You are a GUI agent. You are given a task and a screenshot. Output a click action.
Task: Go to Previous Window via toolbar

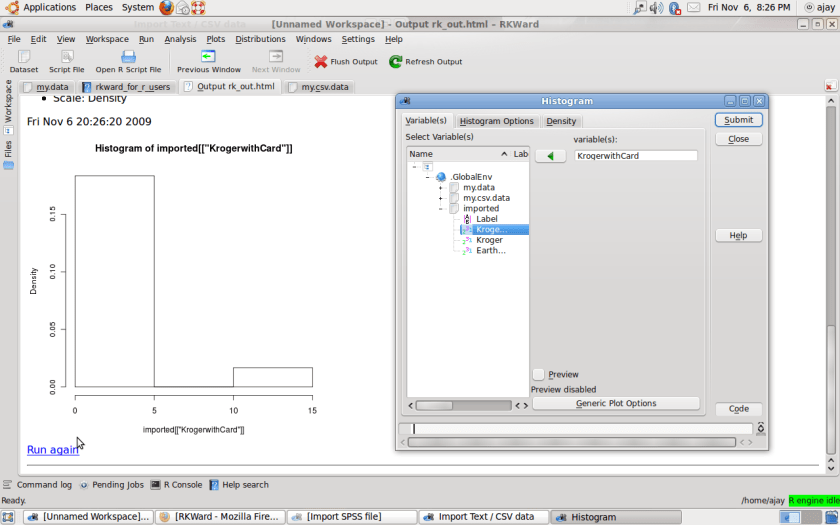(x=208, y=62)
